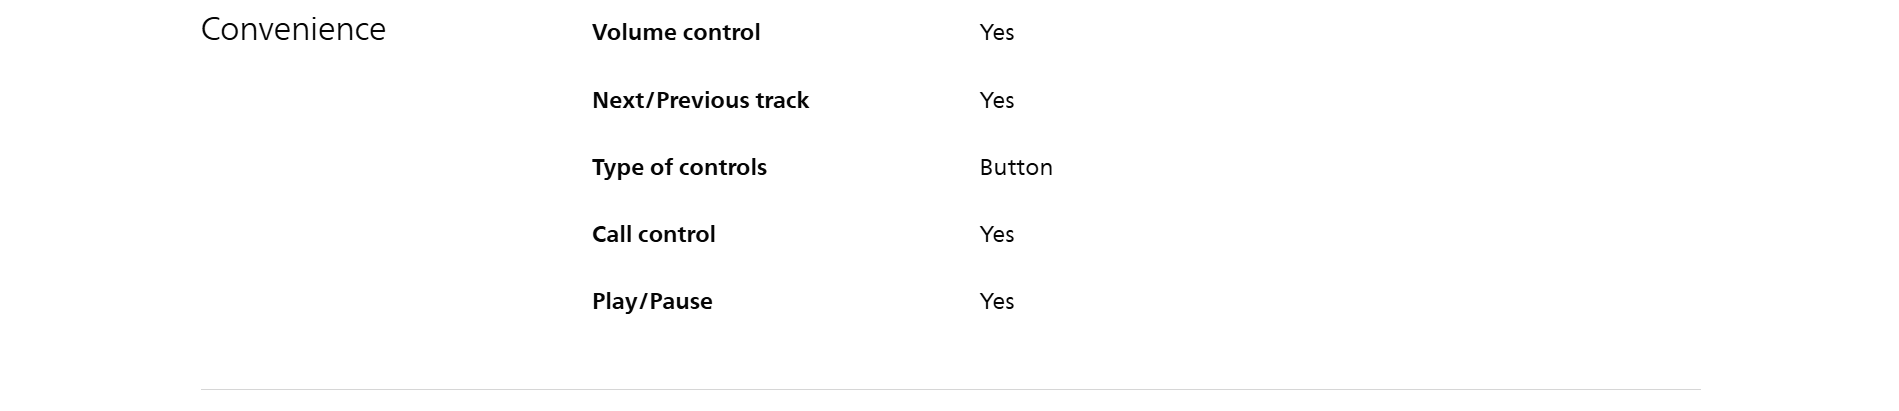The image size is (1899, 411).
Task: Click the word Next in Next/Previous track
Action: coord(616,100)
